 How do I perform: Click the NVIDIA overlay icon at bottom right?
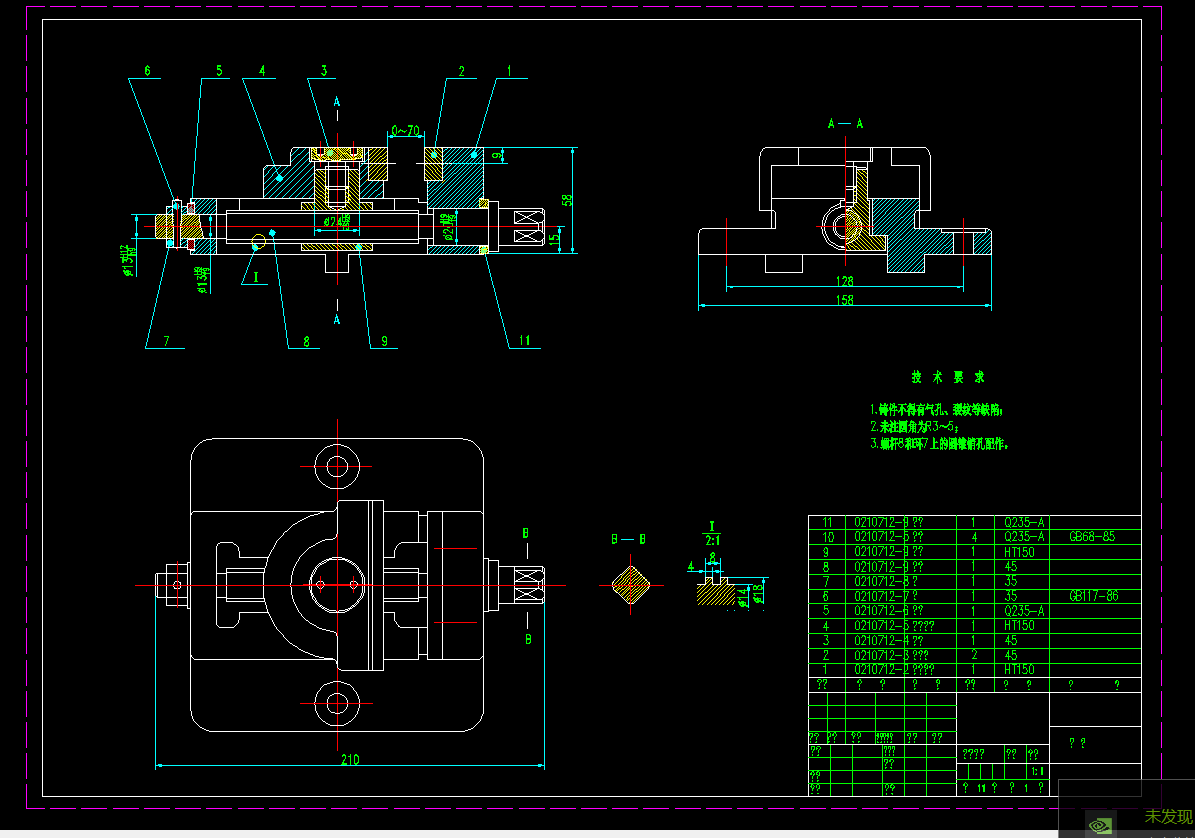(x=1099, y=825)
